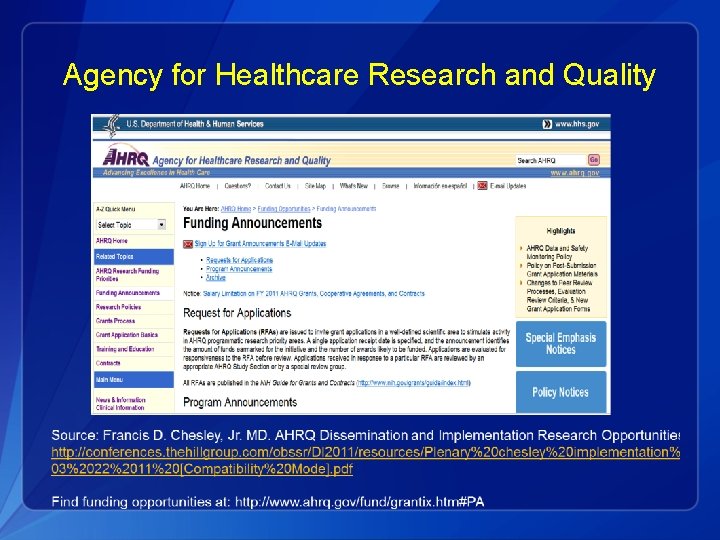Click the slide title Agency for Healthcare Research
720x540 pixels.
360,75
